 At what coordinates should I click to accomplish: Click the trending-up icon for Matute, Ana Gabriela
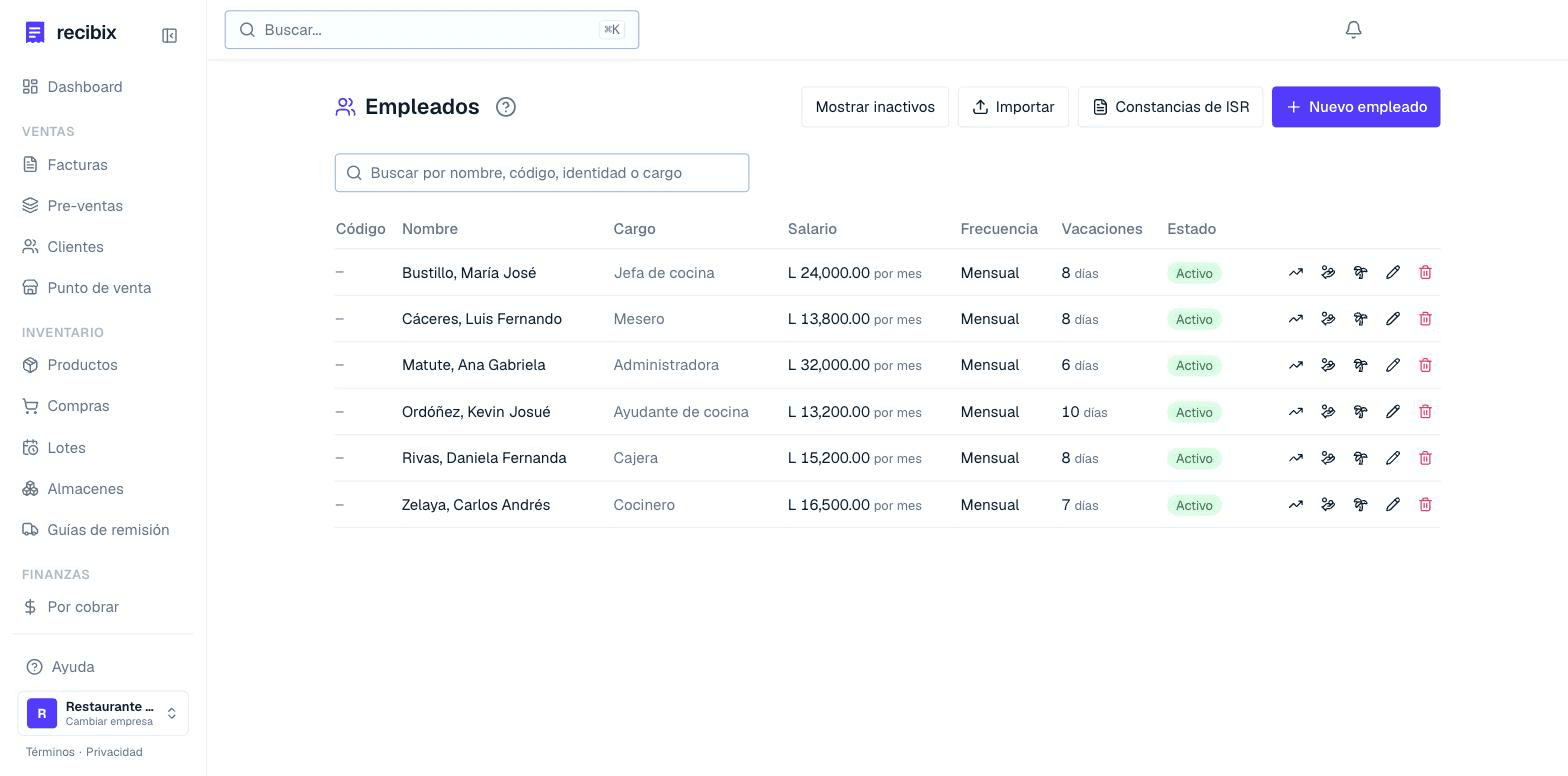[1295, 365]
